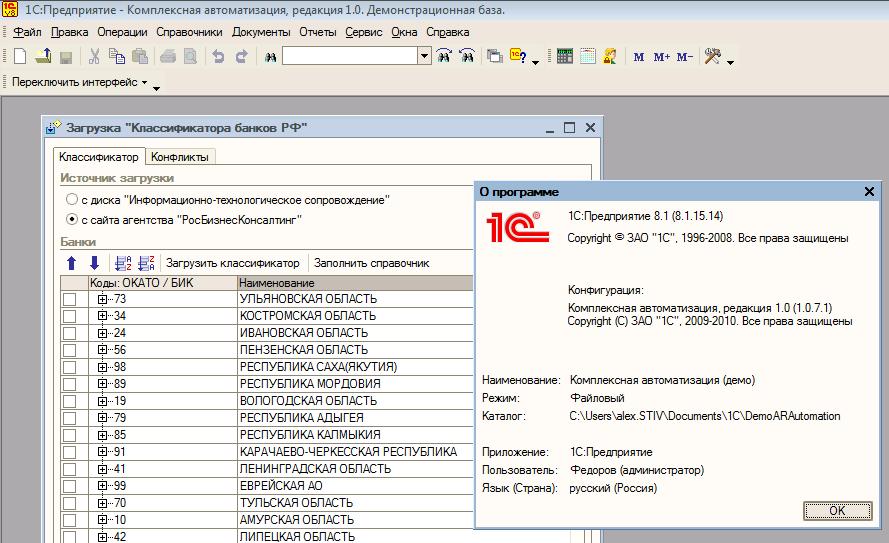The width and height of the screenshot is (889, 543).
Task: Check the box for ПЕНЗЕНСКАЯ ОБЛАСТЬ
Action: pos(69,350)
